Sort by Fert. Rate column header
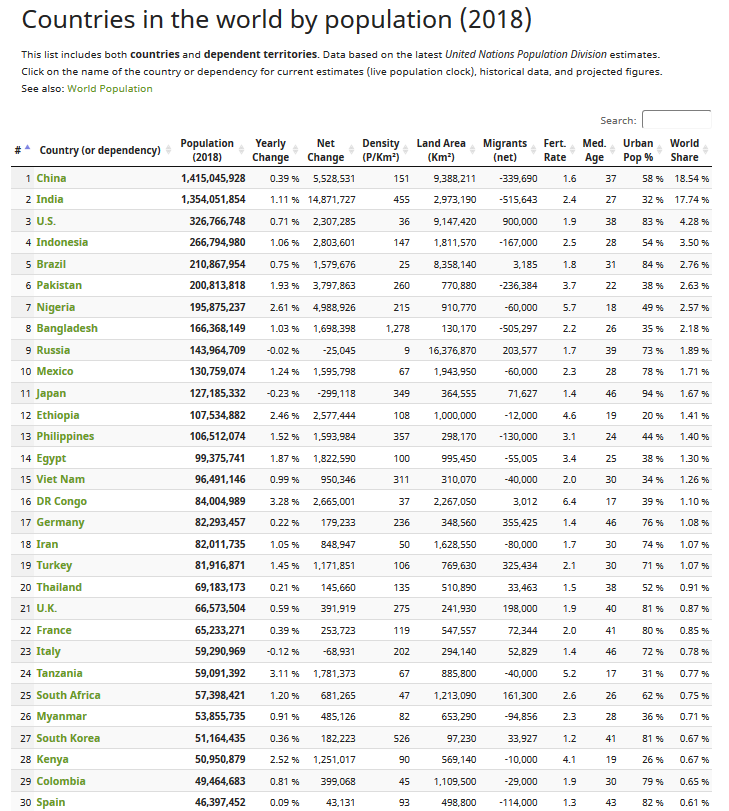Image resolution: width=729 pixels, height=811 pixels. (x=558, y=150)
